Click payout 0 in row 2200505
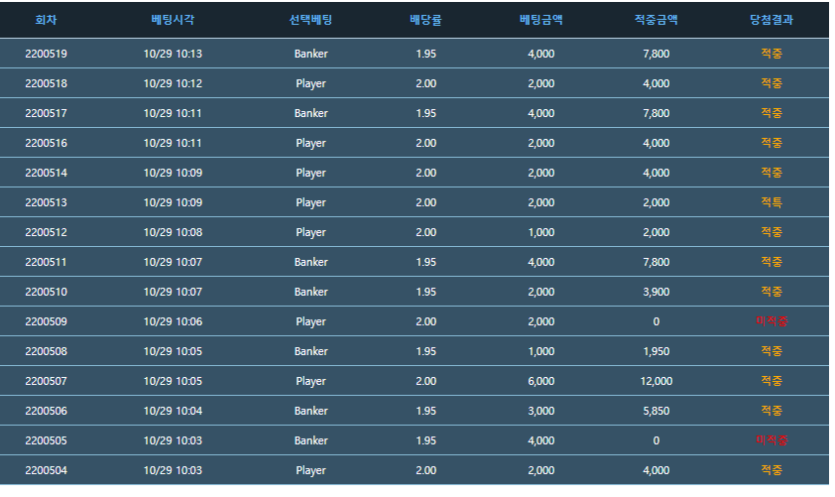Image resolution: width=835 pixels, height=497 pixels. point(656,441)
